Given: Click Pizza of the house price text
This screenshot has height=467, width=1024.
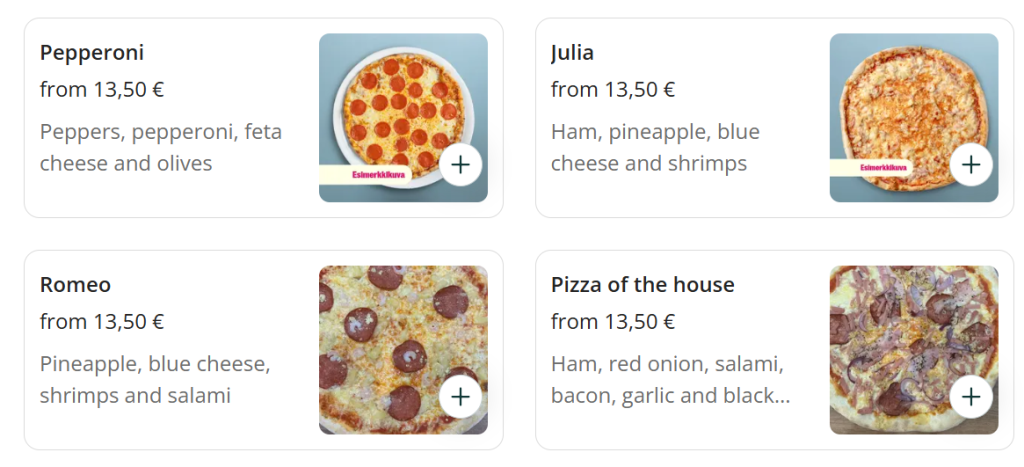Looking at the screenshot, I should point(613,322).
